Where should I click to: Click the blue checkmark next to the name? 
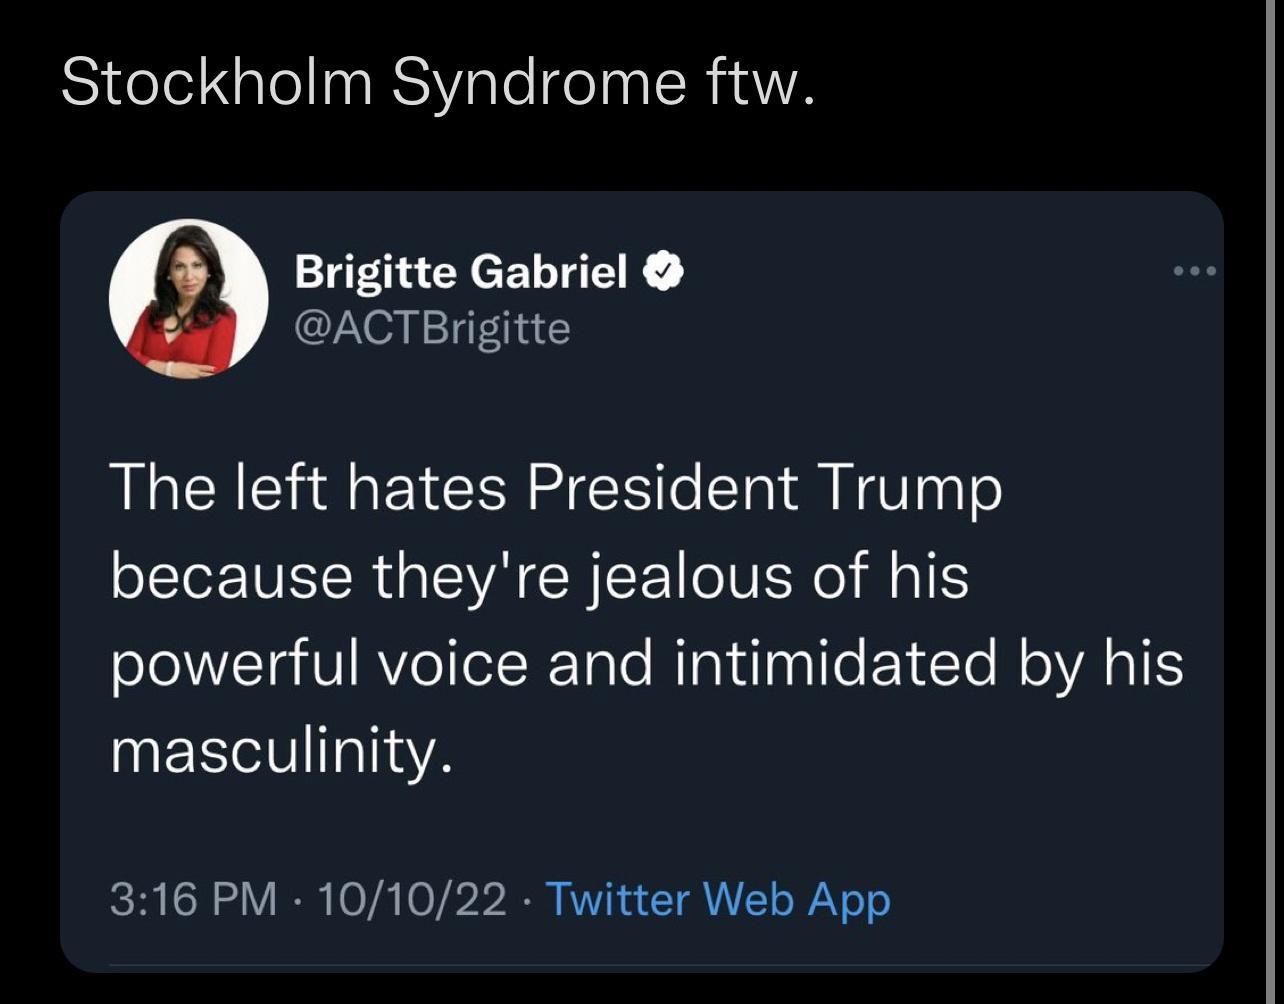(x=664, y=268)
